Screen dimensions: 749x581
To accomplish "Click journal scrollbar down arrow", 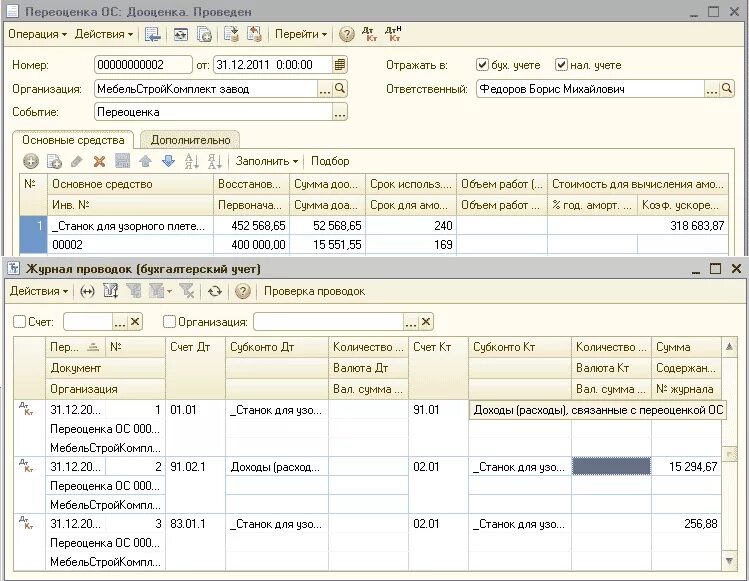I will pyautogui.click(x=729, y=560).
